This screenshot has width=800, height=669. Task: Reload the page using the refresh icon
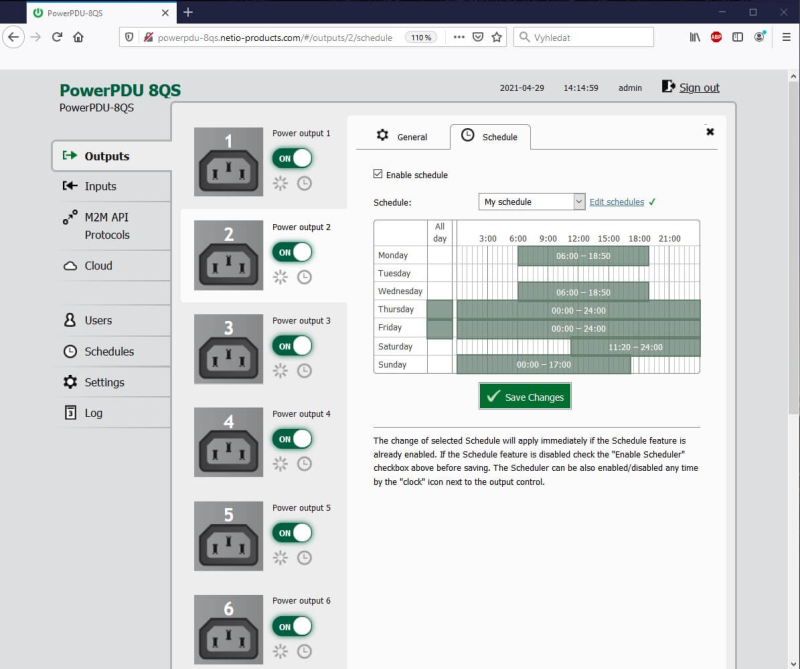pos(57,37)
